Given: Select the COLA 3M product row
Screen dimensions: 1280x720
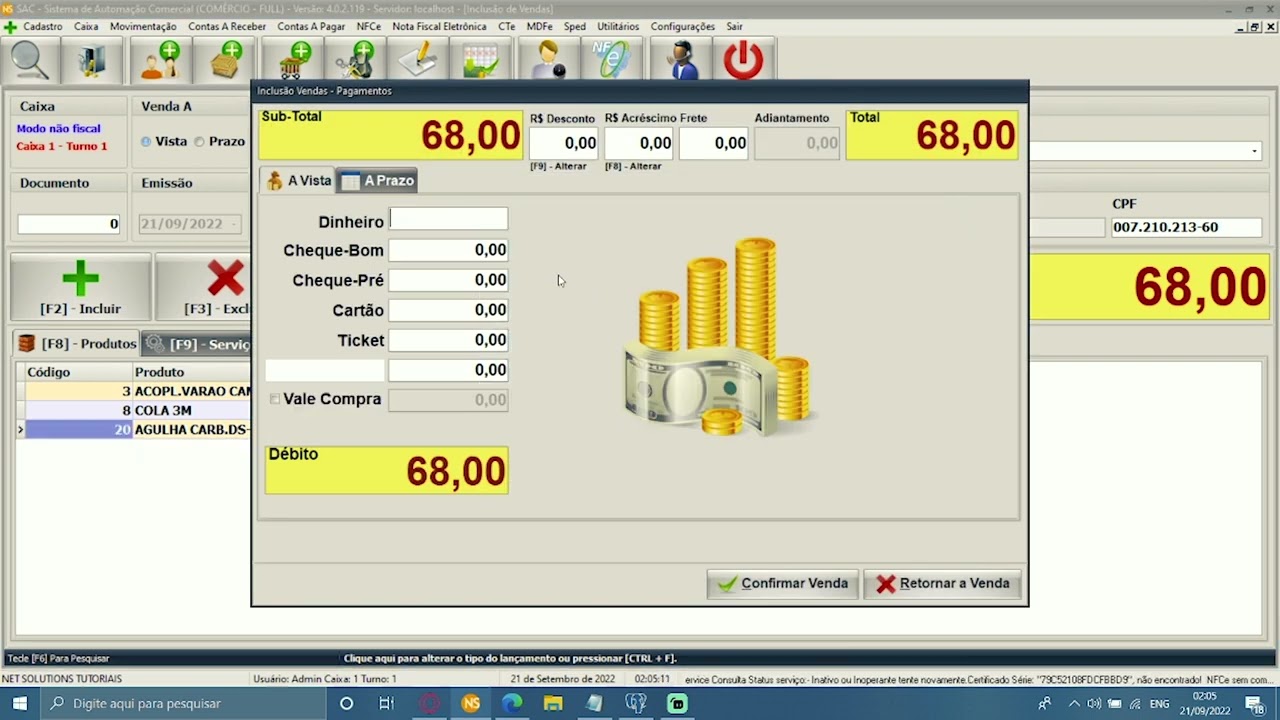Looking at the screenshot, I should point(136,410).
